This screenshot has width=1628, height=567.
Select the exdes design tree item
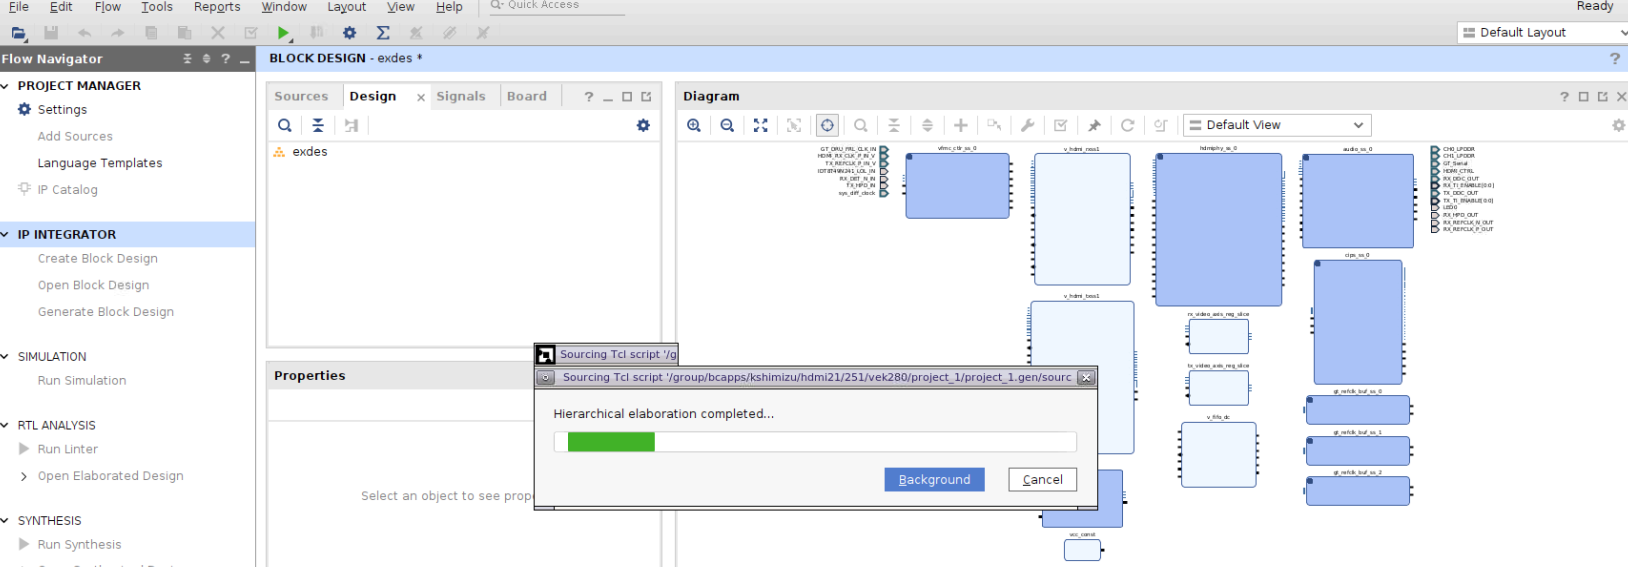pyautogui.click(x=309, y=152)
